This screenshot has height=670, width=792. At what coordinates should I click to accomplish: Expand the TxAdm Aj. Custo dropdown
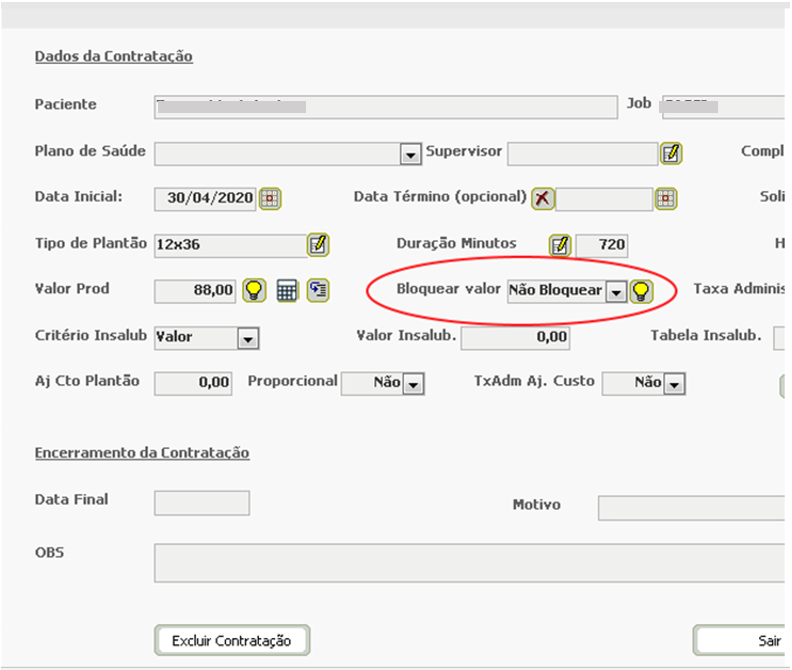tap(674, 383)
